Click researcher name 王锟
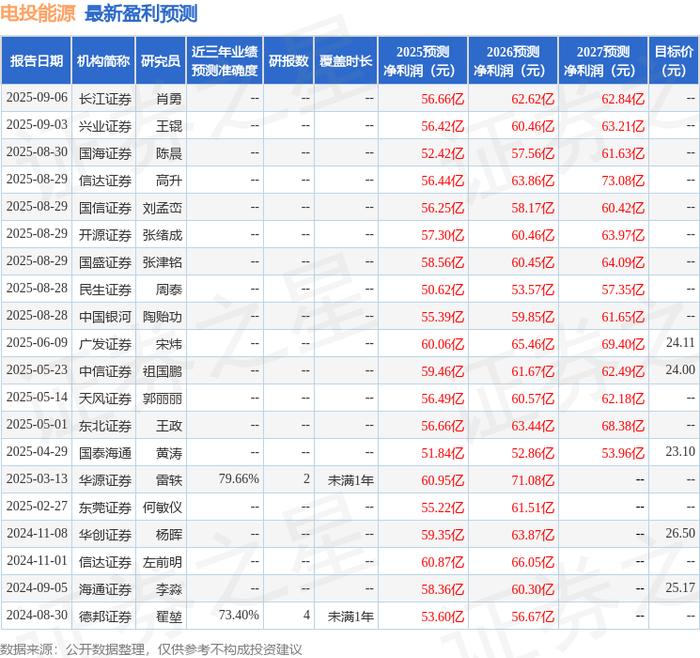 [169, 126]
